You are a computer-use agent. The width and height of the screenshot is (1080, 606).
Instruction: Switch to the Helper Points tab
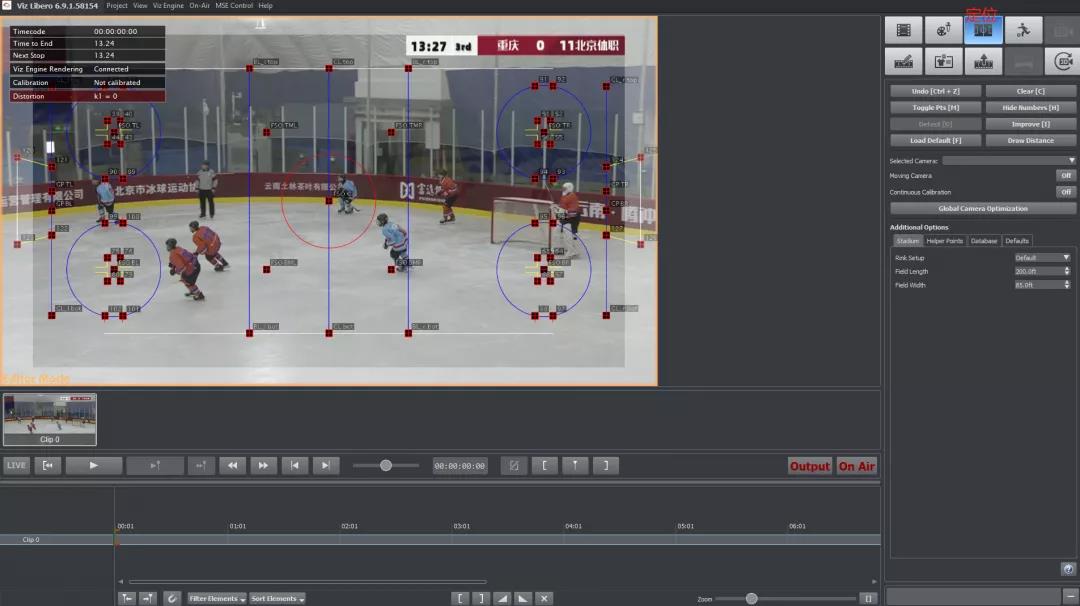[944, 241]
